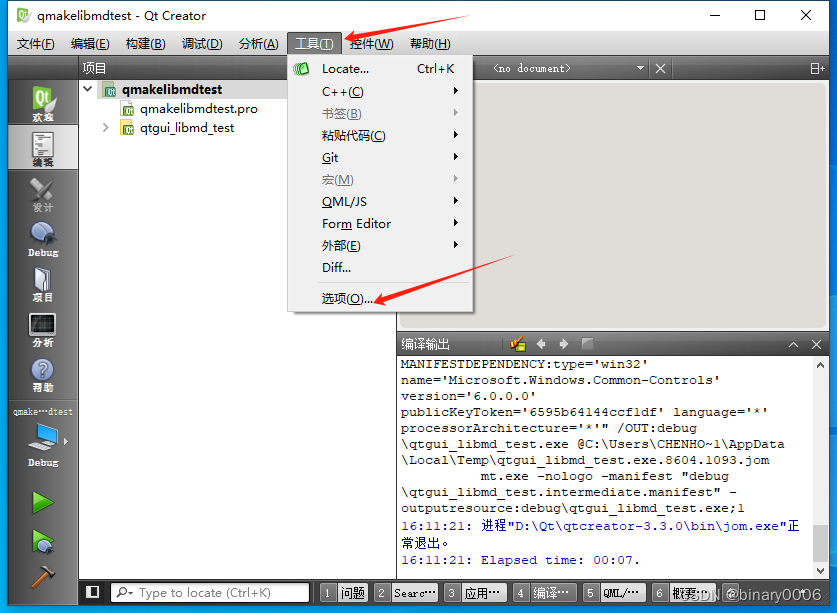Open QML/JS Console pane tab 5
Screen dimensions: 837x613
point(614,592)
